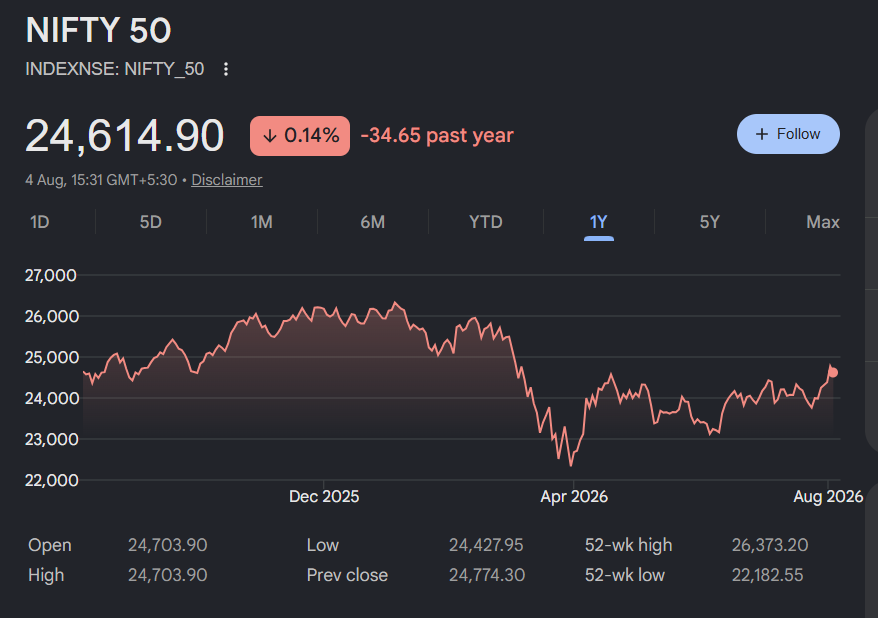Click the 'Open' stat label
The height and width of the screenshot is (618, 878).
[x=50, y=545]
